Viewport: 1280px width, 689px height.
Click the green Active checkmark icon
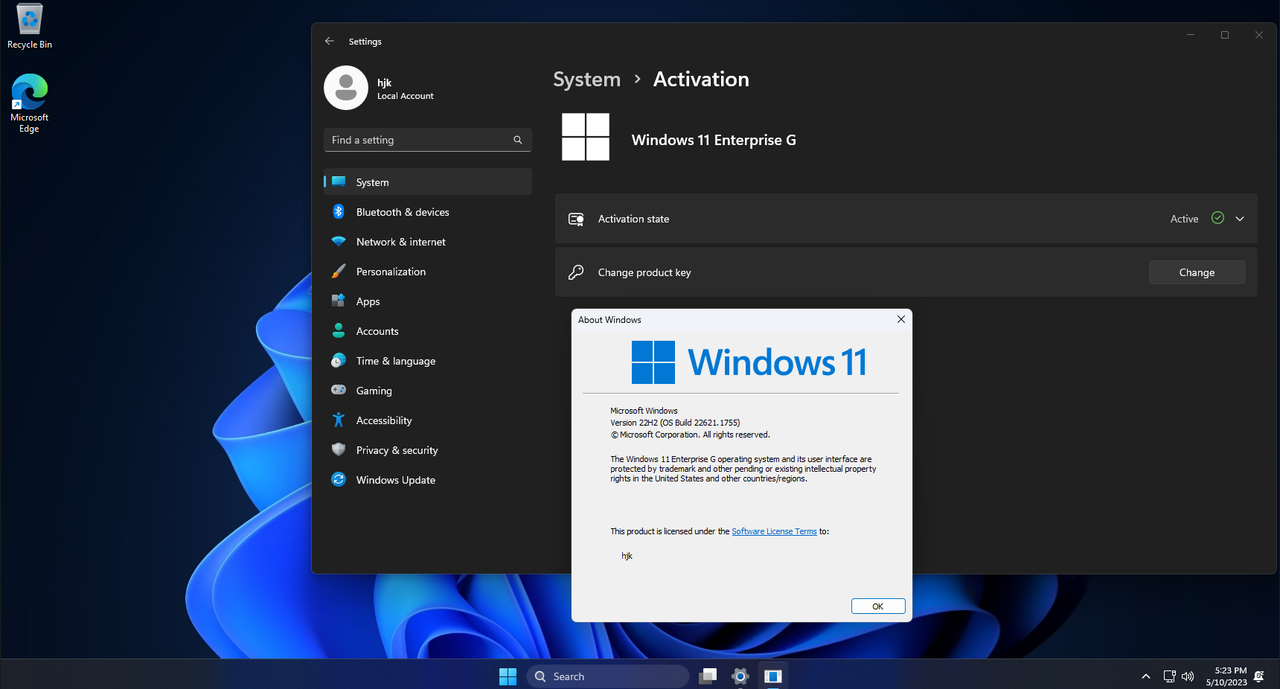click(1217, 218)
